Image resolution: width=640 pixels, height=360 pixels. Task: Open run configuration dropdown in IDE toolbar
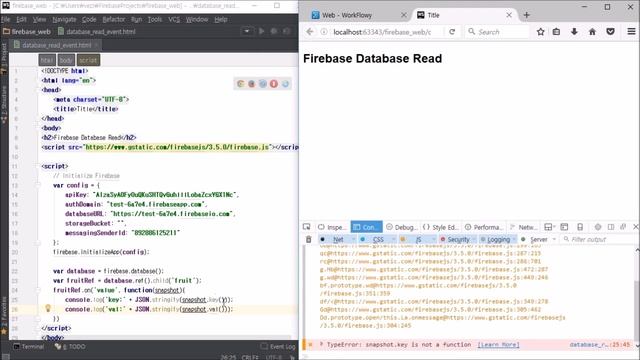point(247,31)
